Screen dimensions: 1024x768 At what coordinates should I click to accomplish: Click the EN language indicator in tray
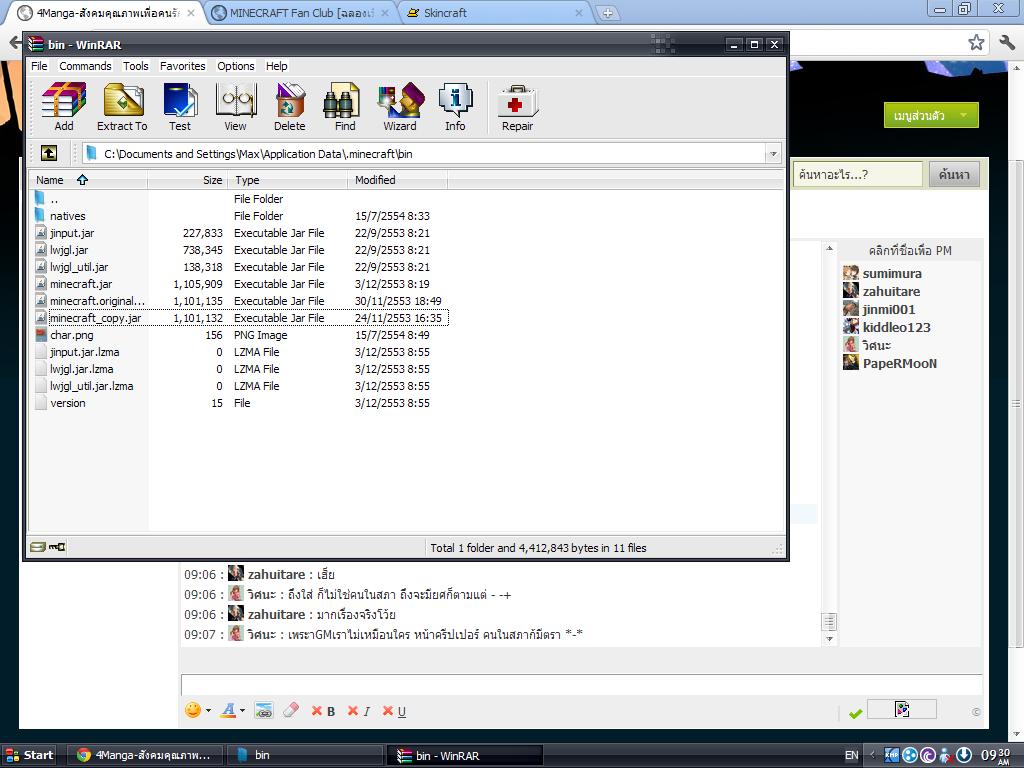pyautogui.click(x=851, y=755)
